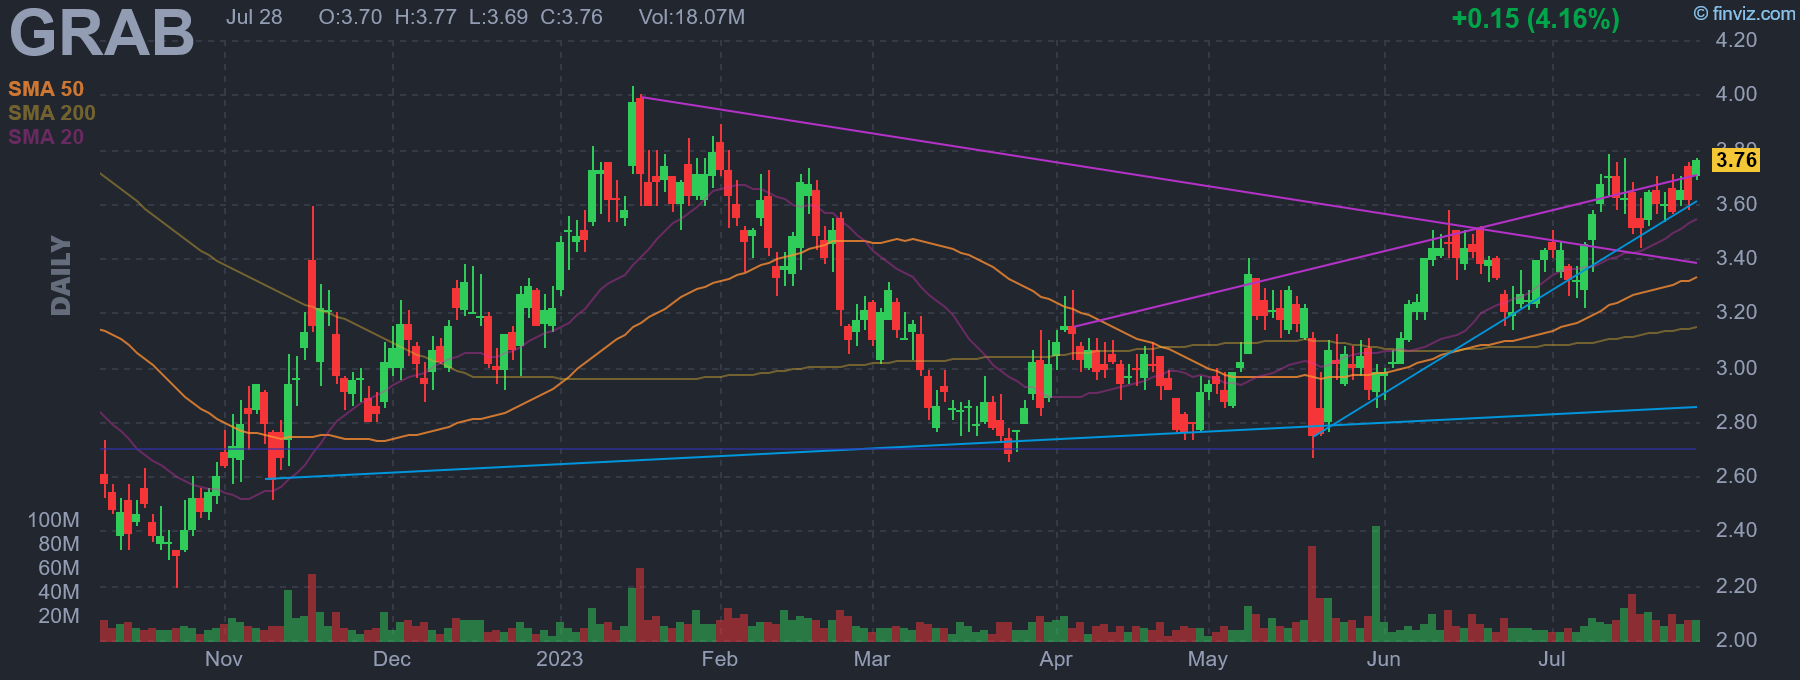Click the Dec month axis label
1800x680 pixels.
click(392, 659)
